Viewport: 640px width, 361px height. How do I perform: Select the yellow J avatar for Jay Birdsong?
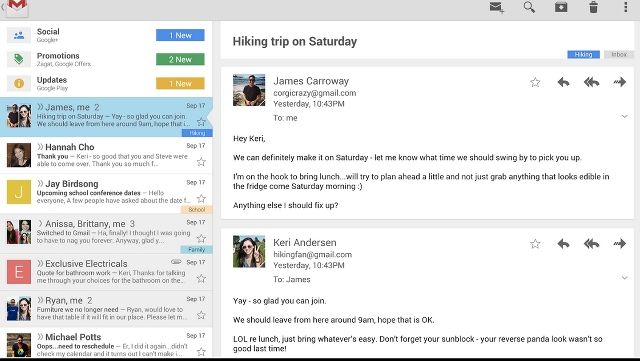19,192
